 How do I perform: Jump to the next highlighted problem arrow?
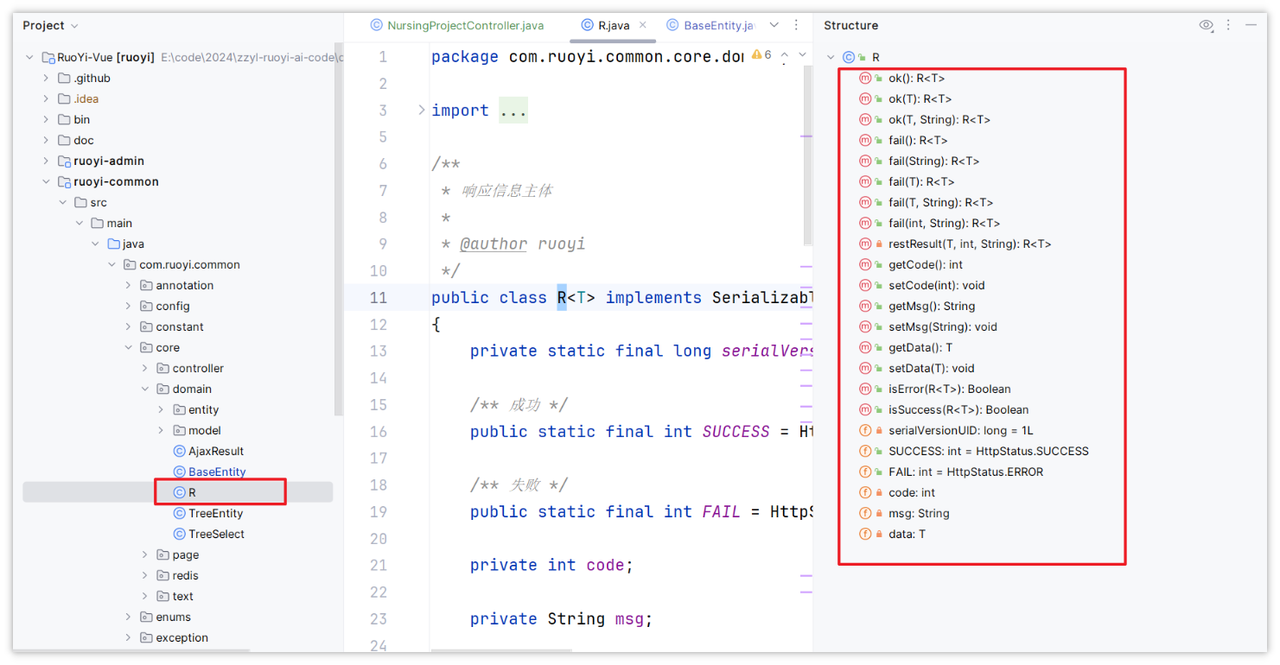point(802,55)
